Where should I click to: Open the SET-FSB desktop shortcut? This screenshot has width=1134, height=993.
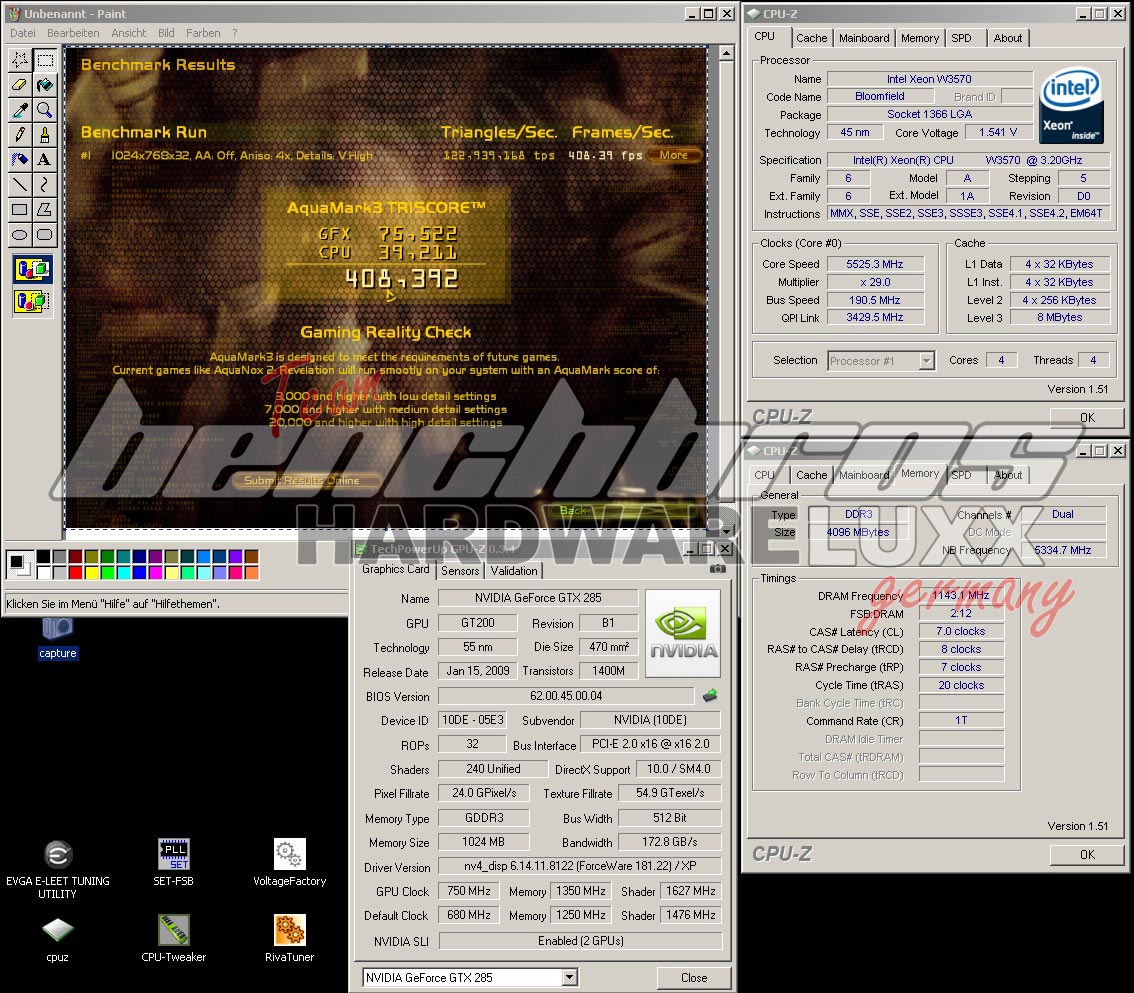pos(174,863)
